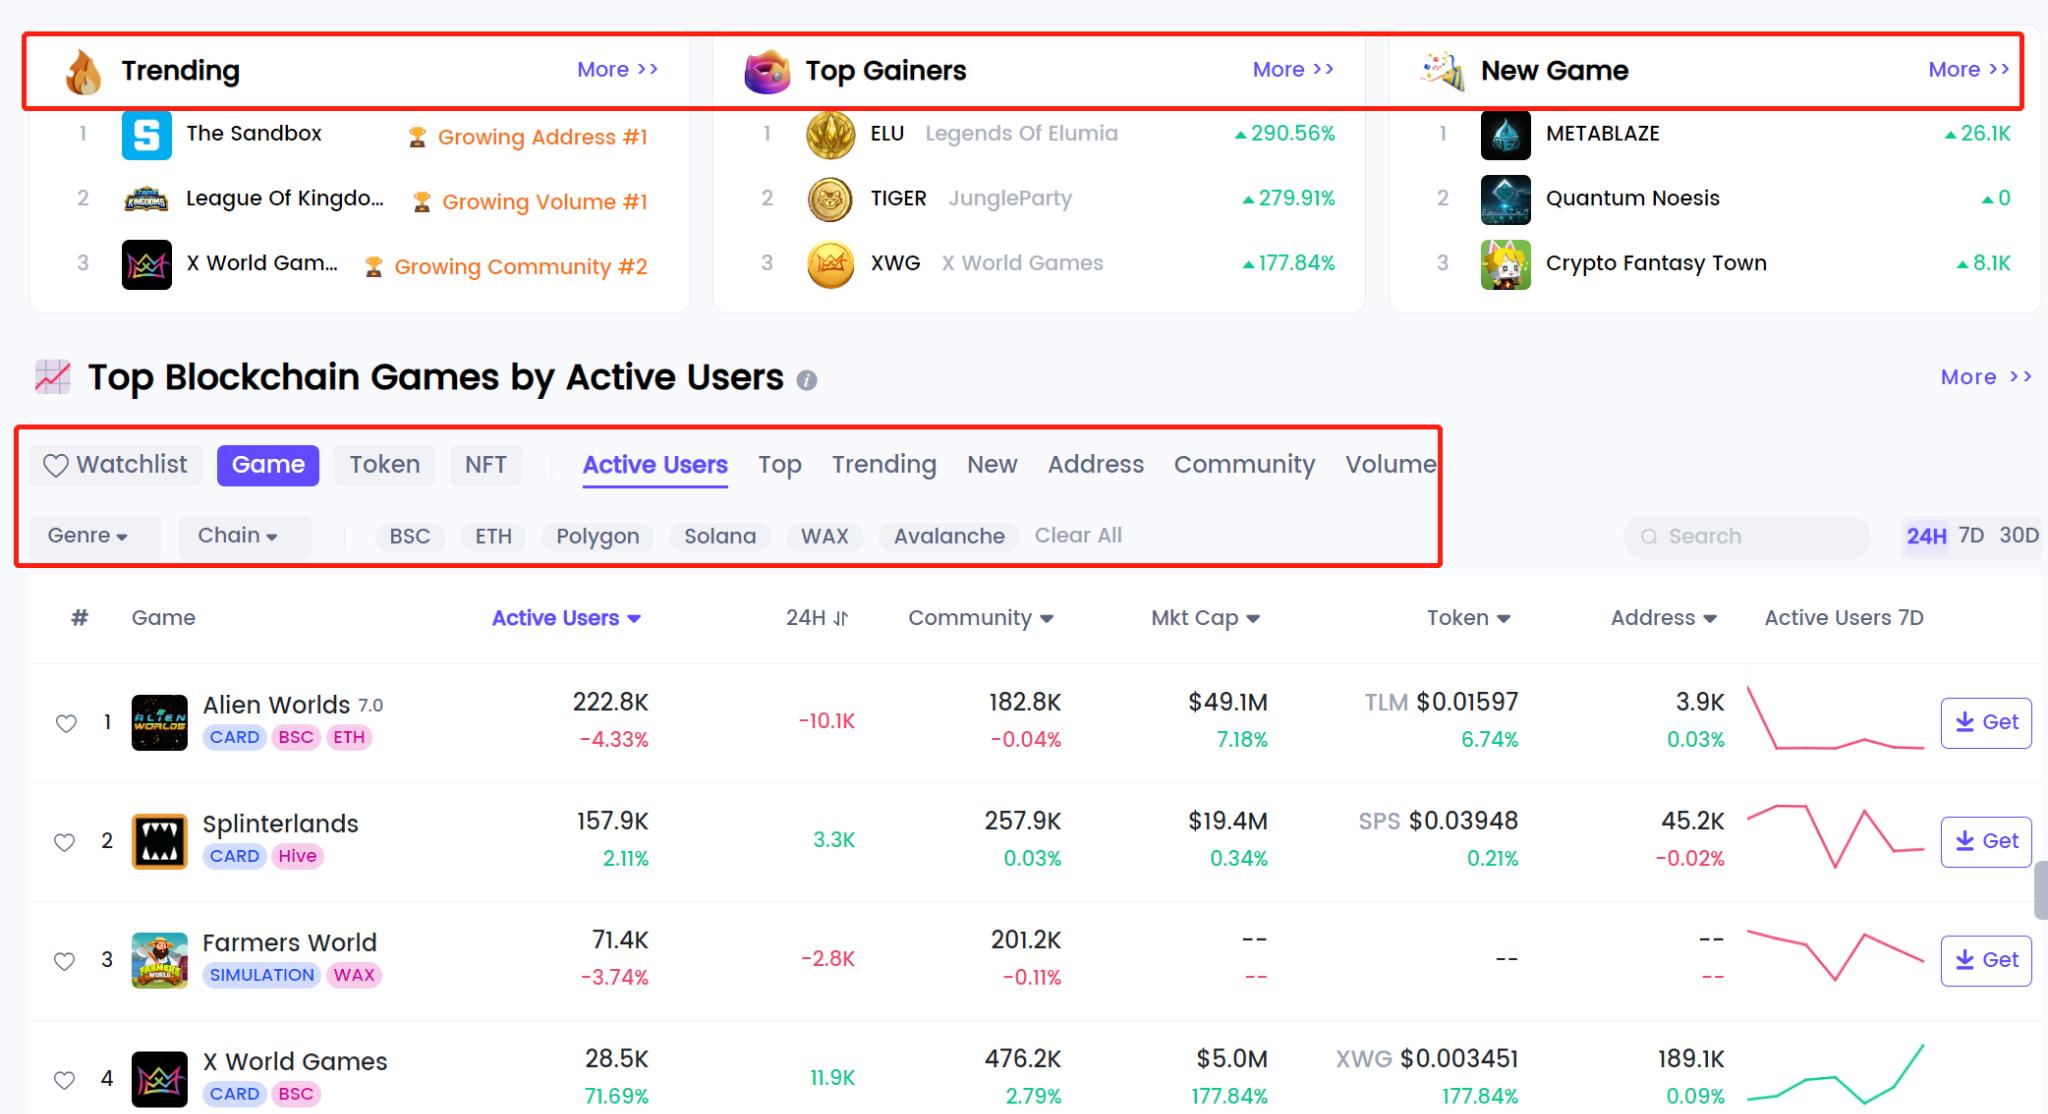Favorite Alien Worlds with heart icon

(66, 723)
